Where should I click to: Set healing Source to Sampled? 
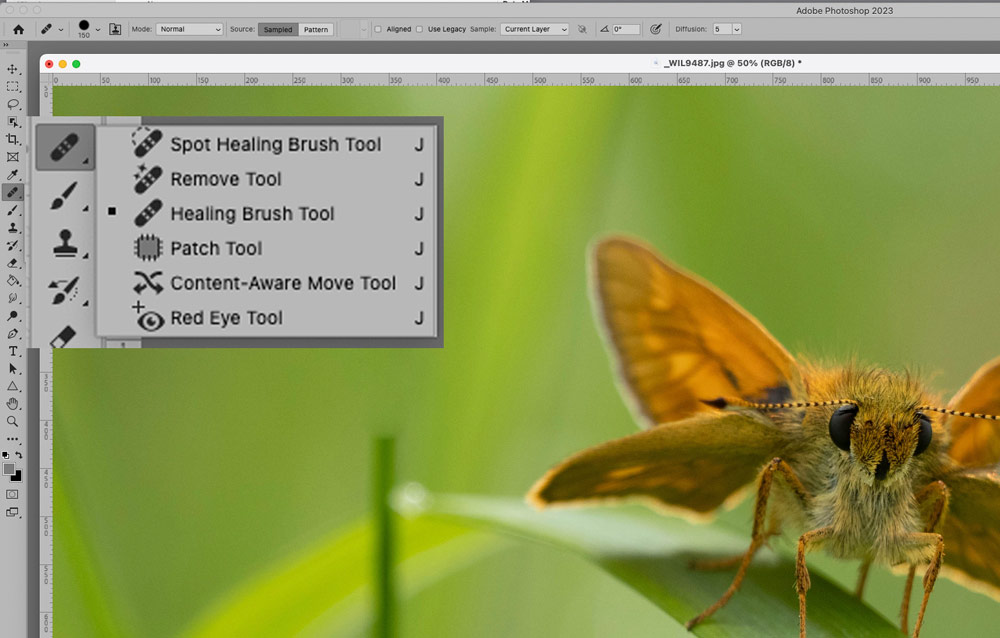point(278,29)
